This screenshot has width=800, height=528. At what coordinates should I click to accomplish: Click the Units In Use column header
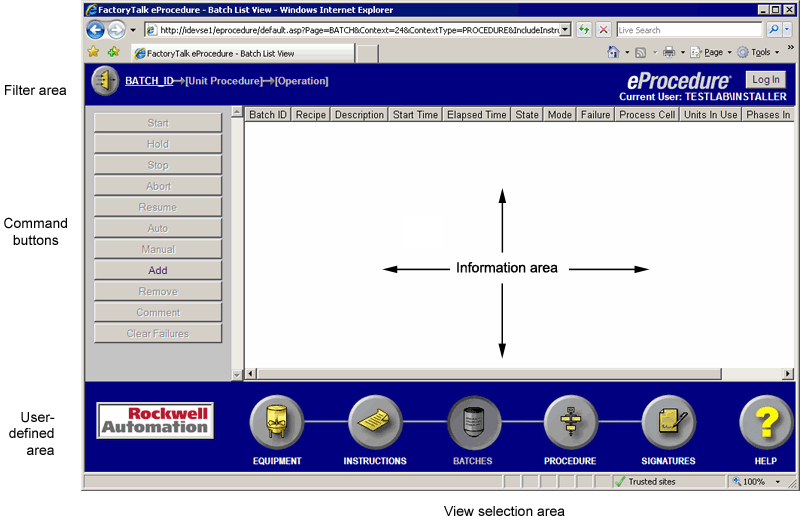[x=711, y=115]
